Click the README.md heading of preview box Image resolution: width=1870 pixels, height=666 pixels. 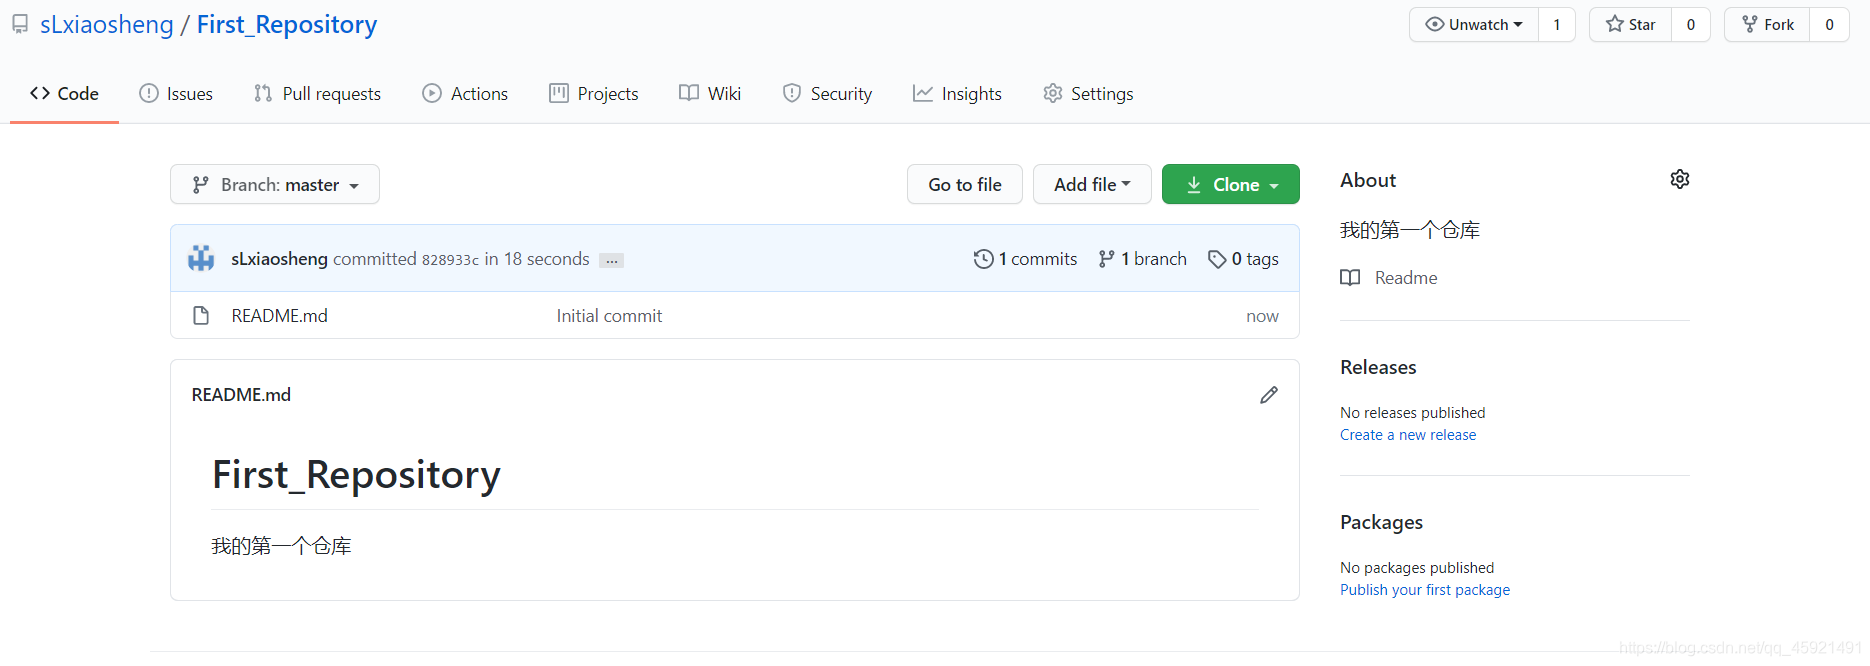pos(241,395)
